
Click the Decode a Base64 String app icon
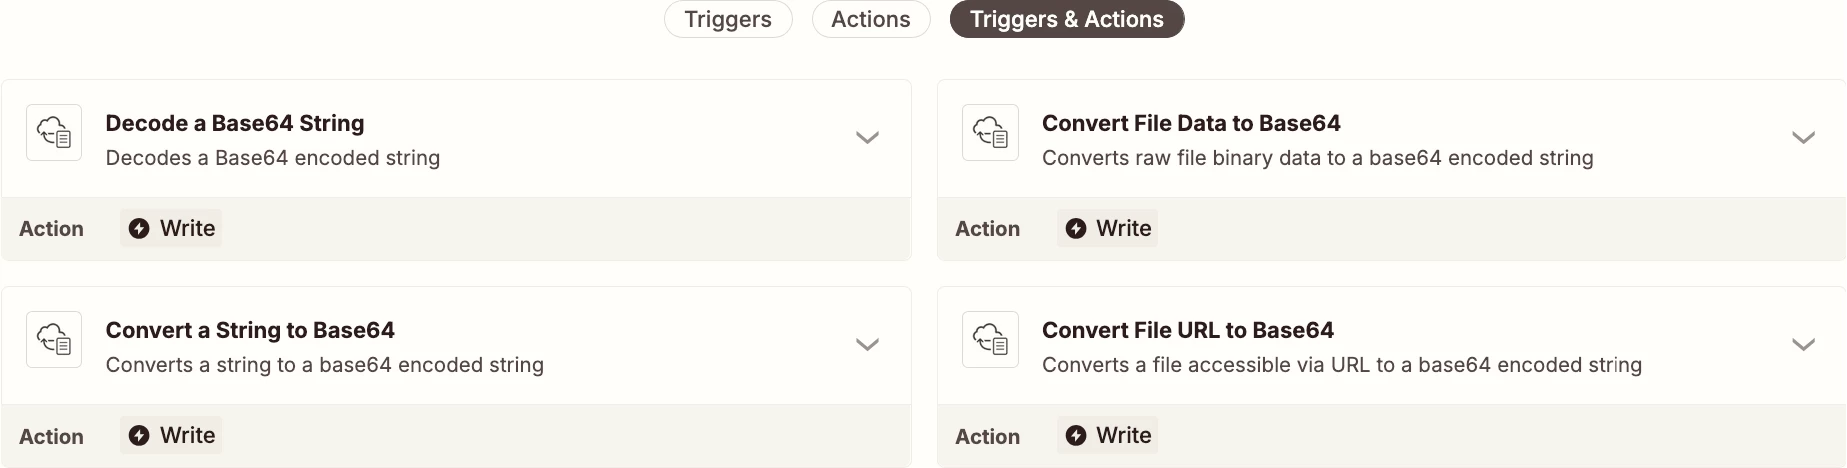[54, 132]
